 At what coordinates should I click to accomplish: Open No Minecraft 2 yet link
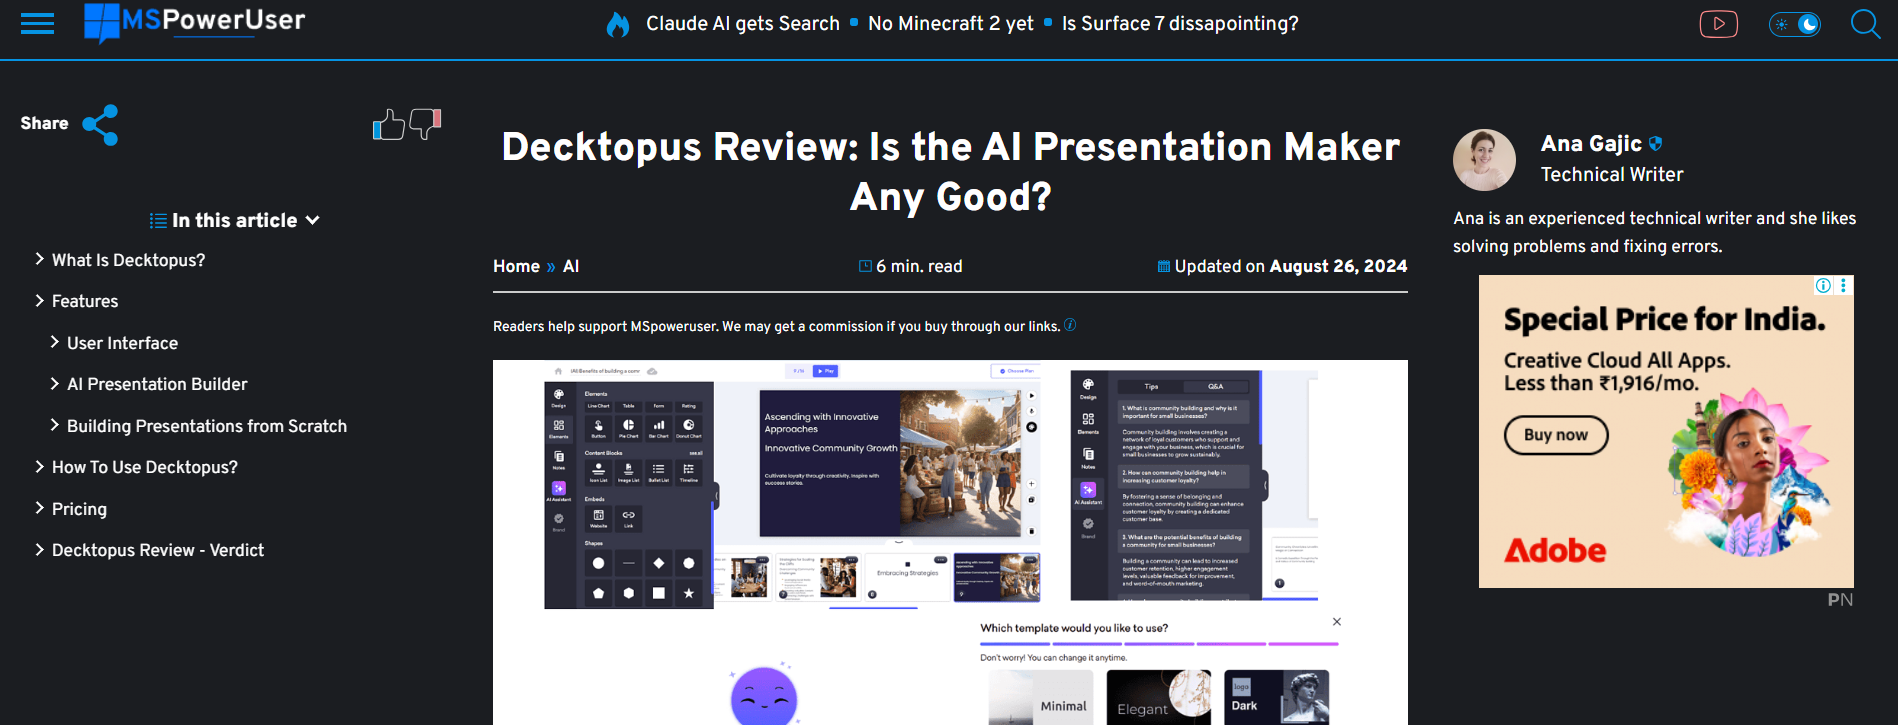[x=951, y=23]
